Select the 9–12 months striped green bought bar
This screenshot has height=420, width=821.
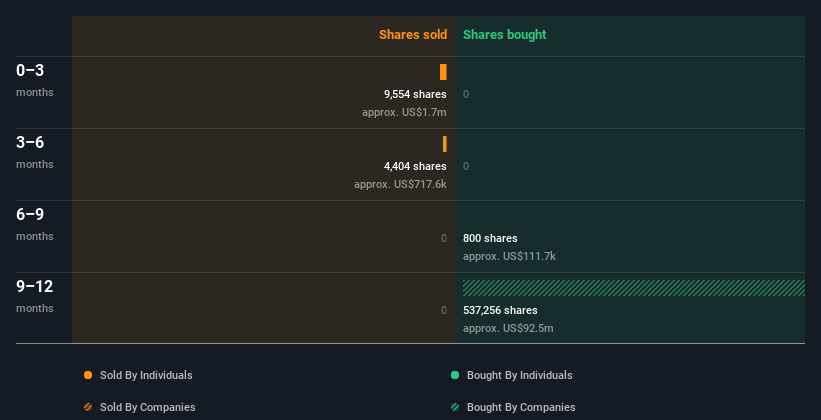(x=634, y=288)
